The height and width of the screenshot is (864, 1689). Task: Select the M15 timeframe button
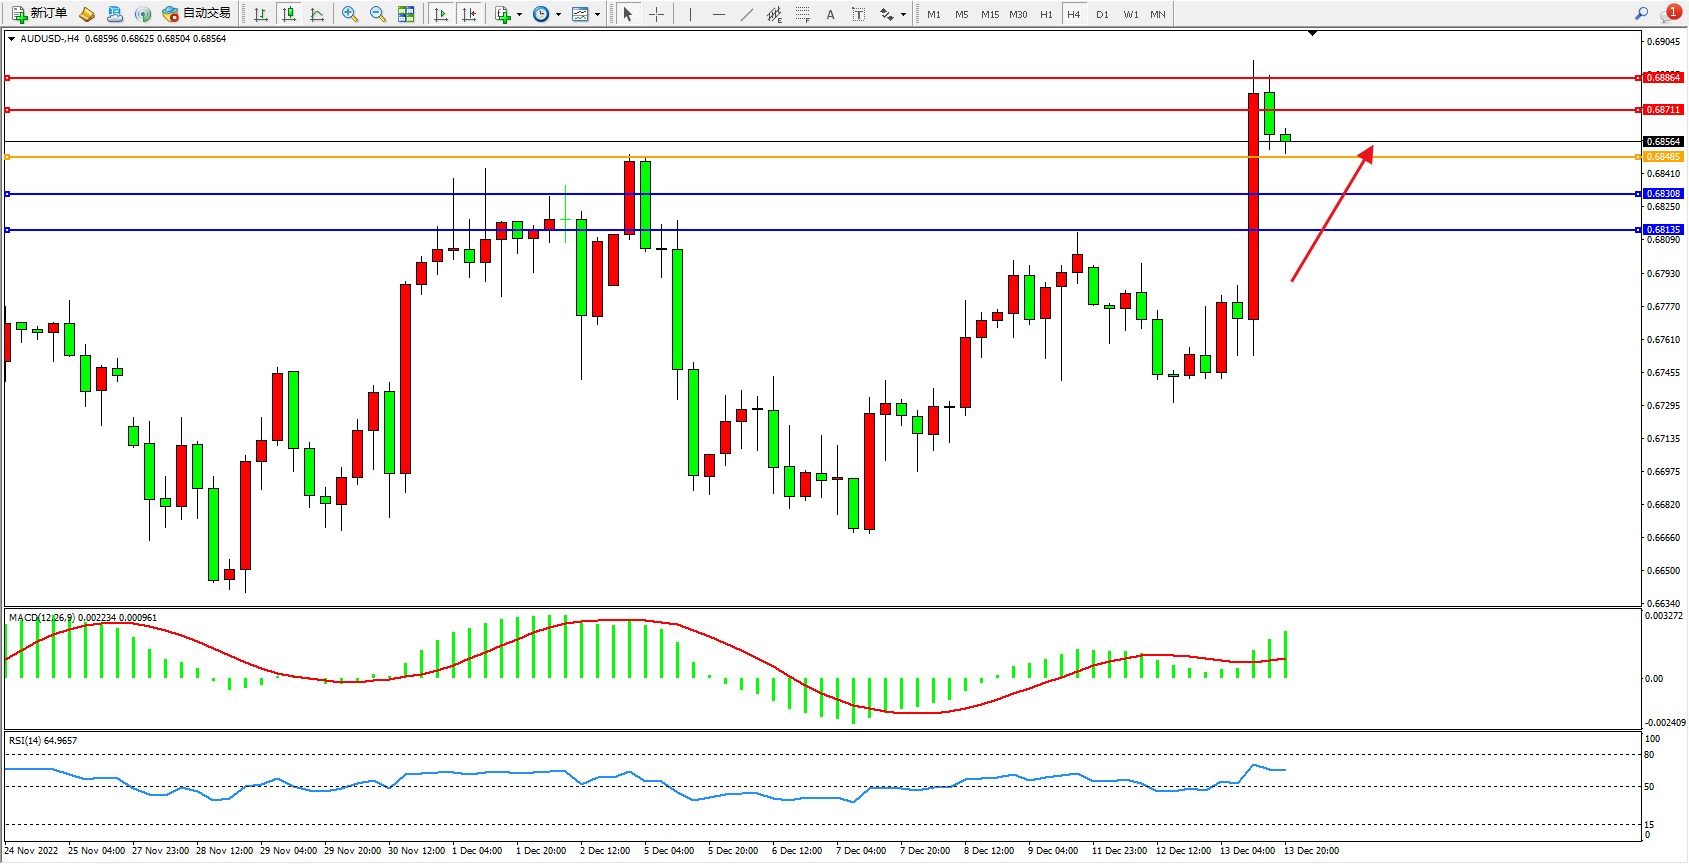point(990,14)
